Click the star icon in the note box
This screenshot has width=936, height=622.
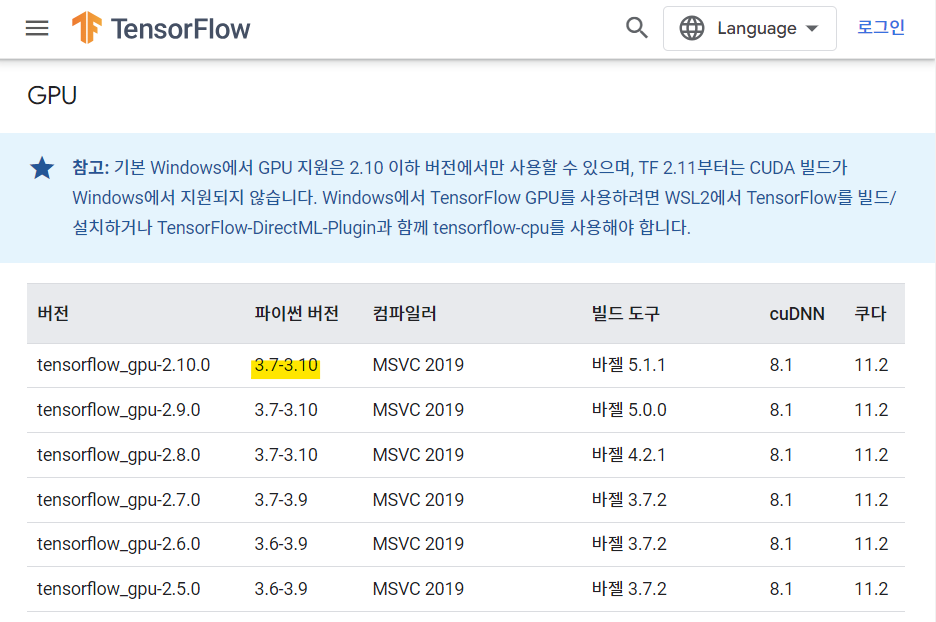(42, 168)
